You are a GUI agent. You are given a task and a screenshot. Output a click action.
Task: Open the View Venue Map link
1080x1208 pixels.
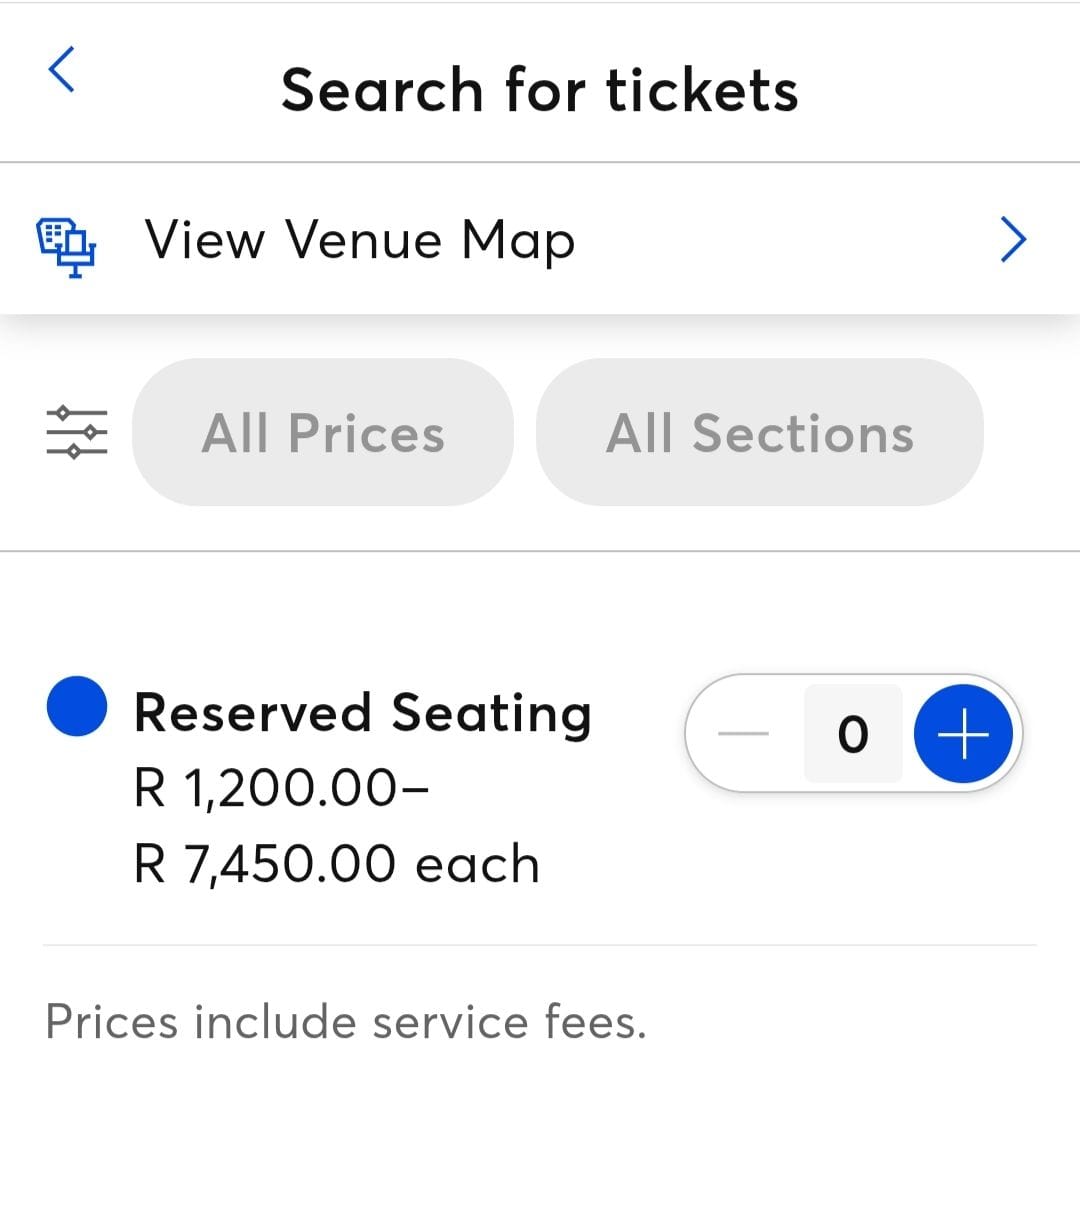click(360, 240)
